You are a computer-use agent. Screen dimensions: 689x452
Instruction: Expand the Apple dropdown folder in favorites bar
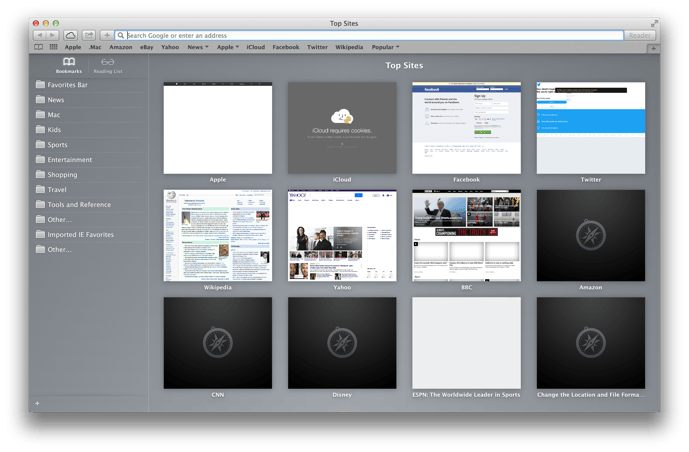tap(228, 47)
